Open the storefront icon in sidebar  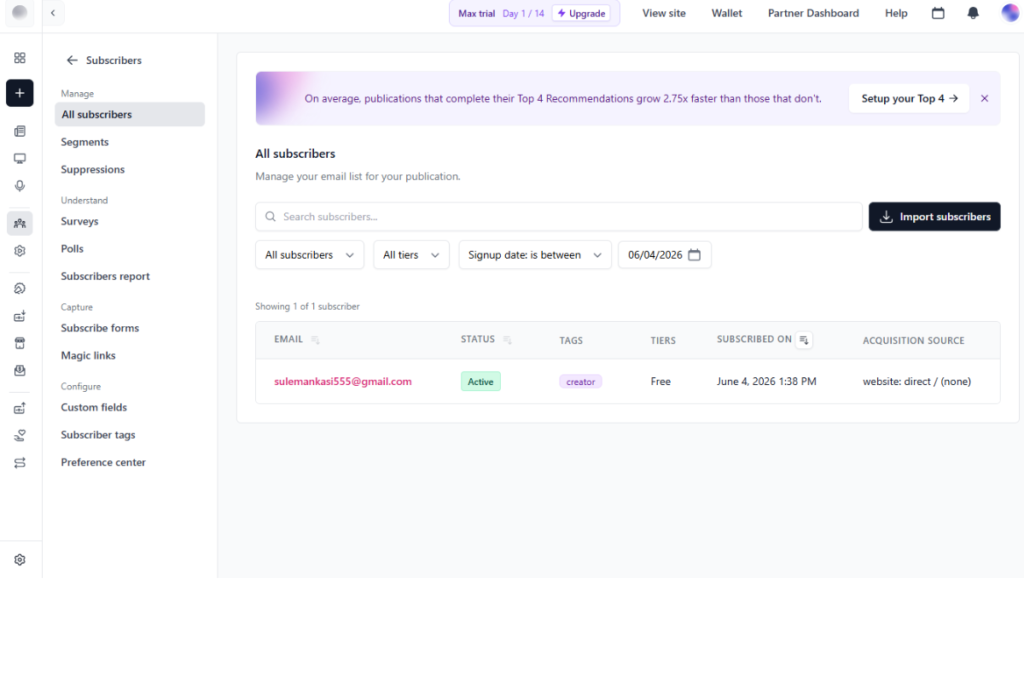(20, 343)
